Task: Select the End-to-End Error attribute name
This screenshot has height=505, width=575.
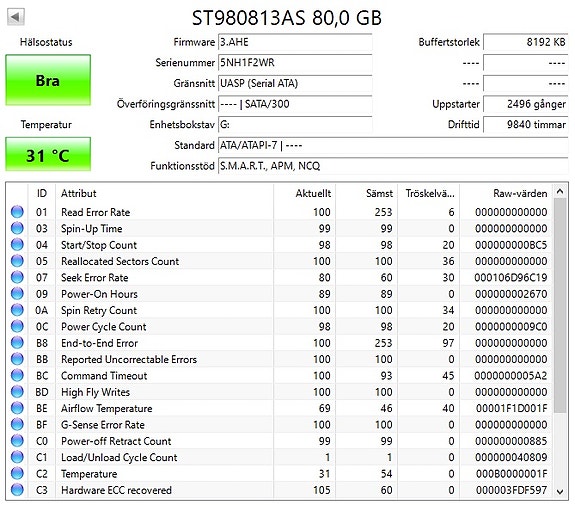Action: [x=99, y=343]
